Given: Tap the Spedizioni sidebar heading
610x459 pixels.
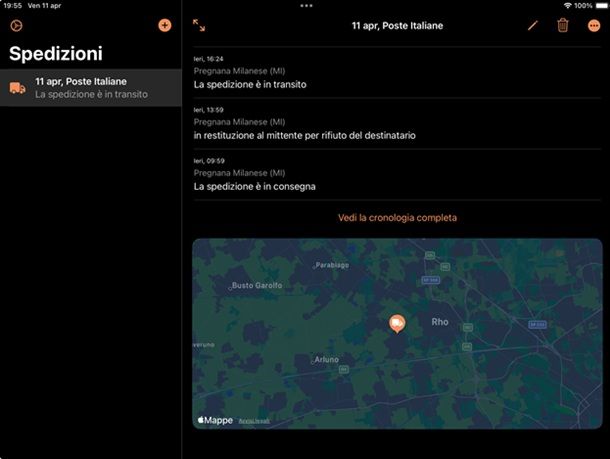Looking at the screenshot, I should click(56, 54).
